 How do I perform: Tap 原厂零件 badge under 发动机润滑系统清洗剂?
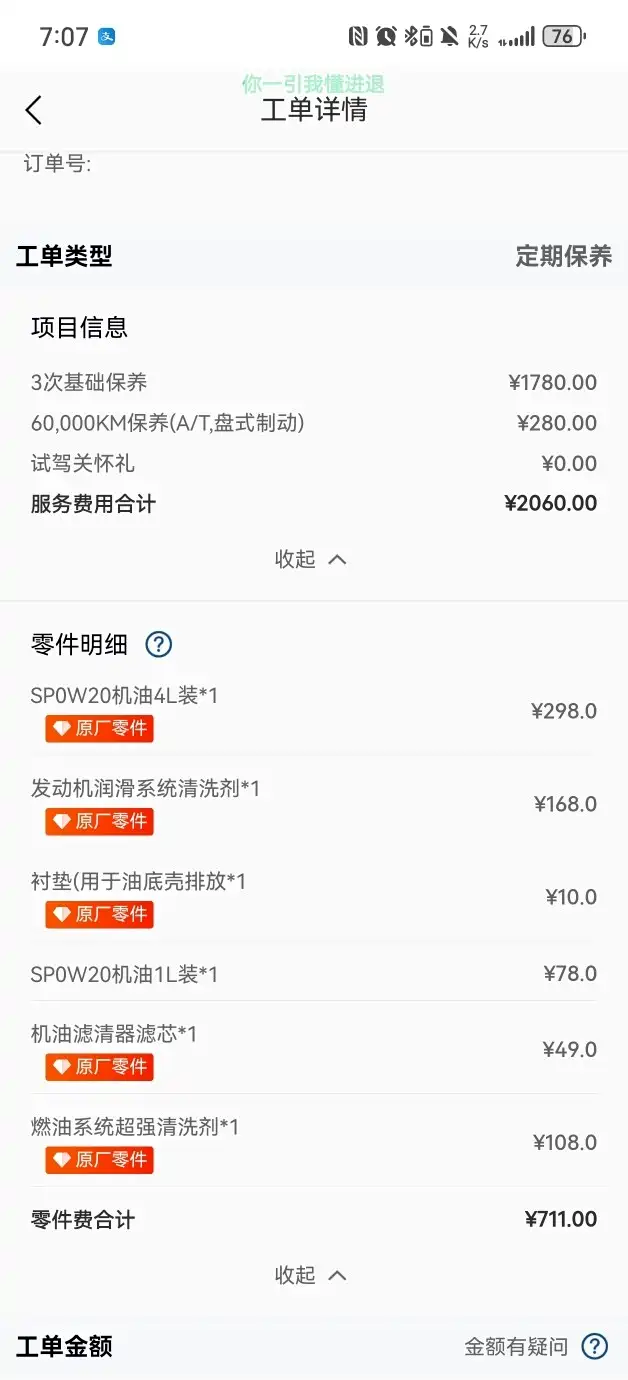pos(99,821)
